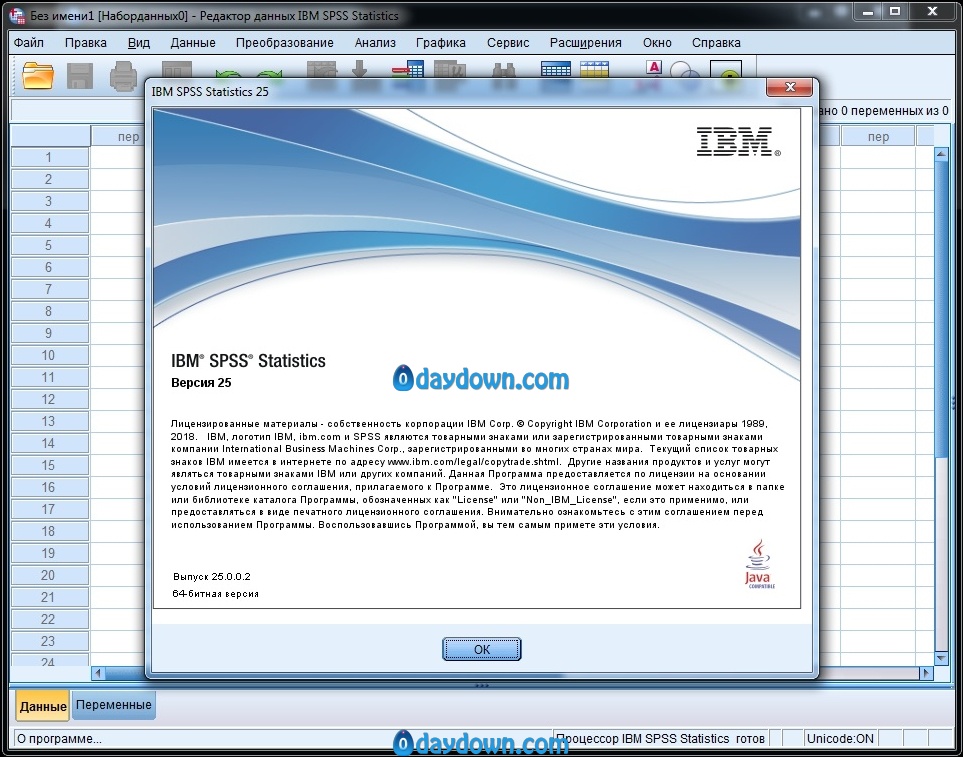Click the horizontal scrollbar left arrow
The width and height of the screenshot is (963, 757).
pos(98,674)
